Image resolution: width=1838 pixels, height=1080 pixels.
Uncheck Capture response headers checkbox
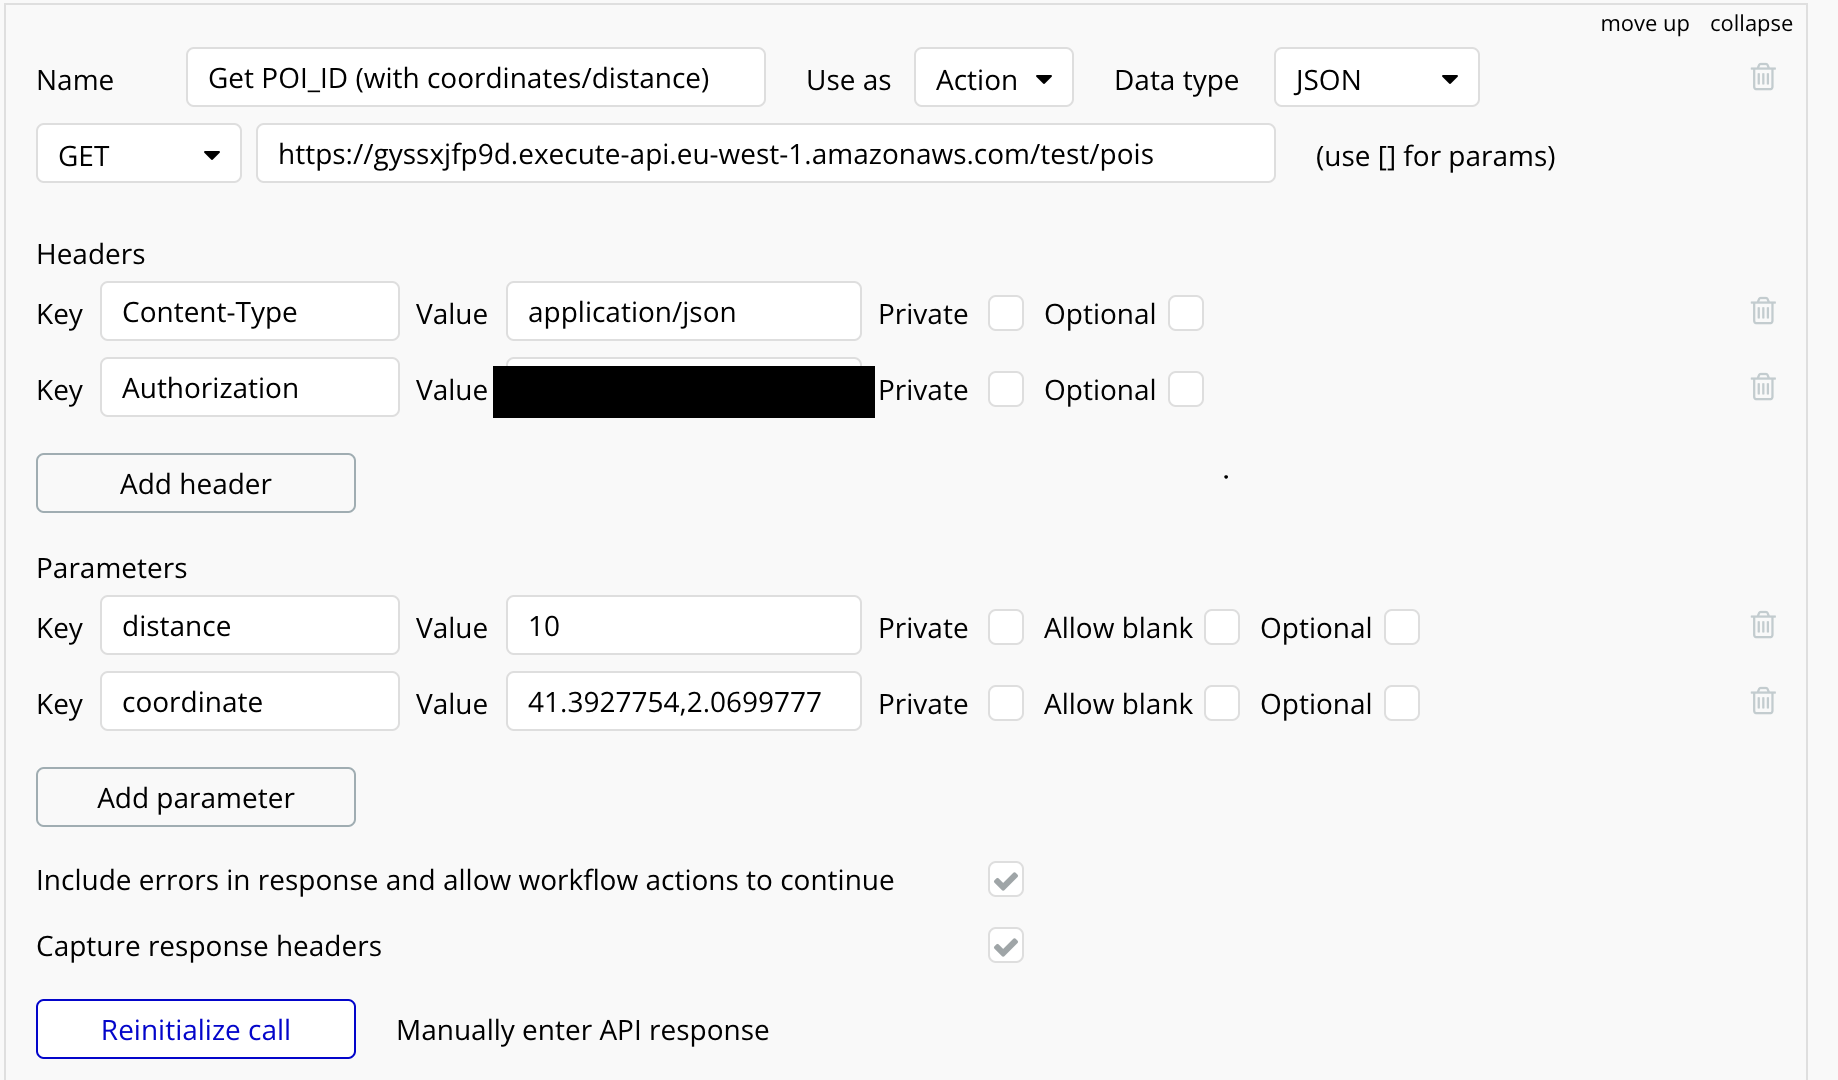[1006, 945]
